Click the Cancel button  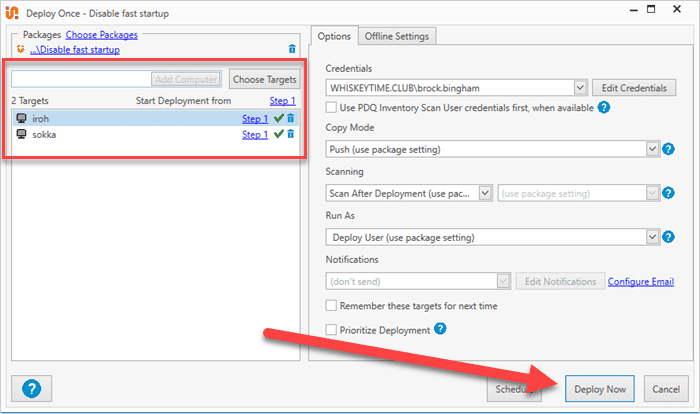pyautogui.click(x=666, y=389)
